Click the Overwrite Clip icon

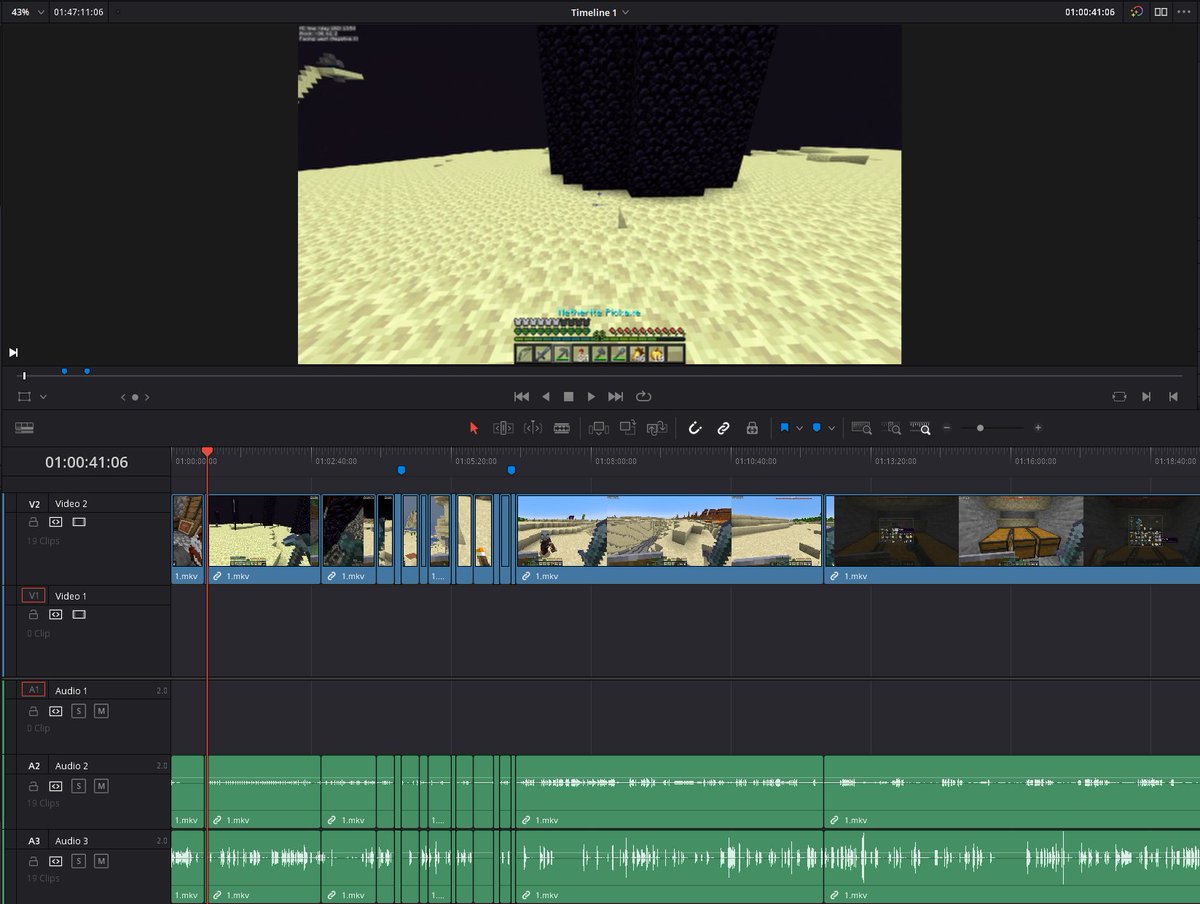click(x=628, y=427)
